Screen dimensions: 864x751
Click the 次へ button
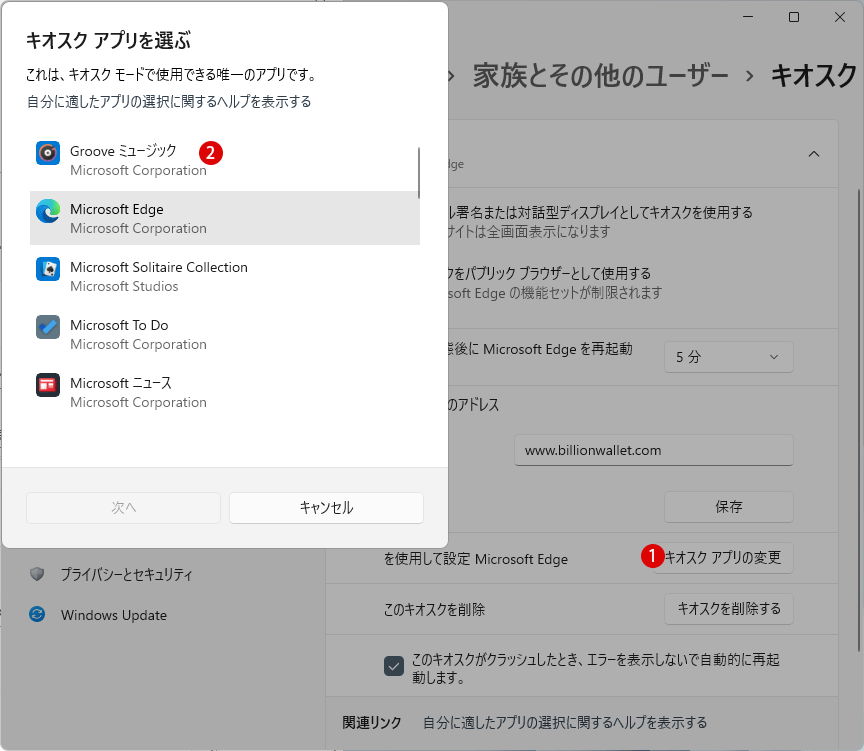tap(123, 507)
